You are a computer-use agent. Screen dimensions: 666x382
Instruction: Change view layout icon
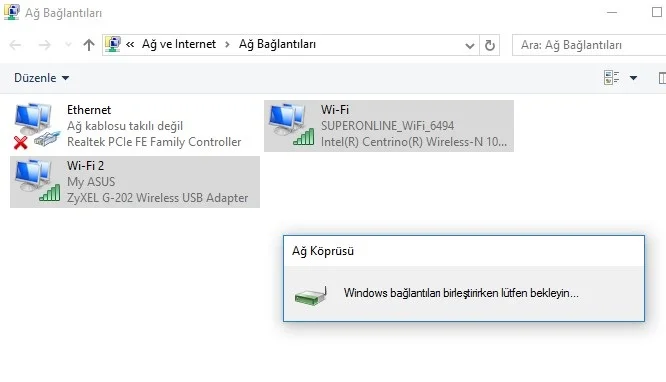(612, 78)
